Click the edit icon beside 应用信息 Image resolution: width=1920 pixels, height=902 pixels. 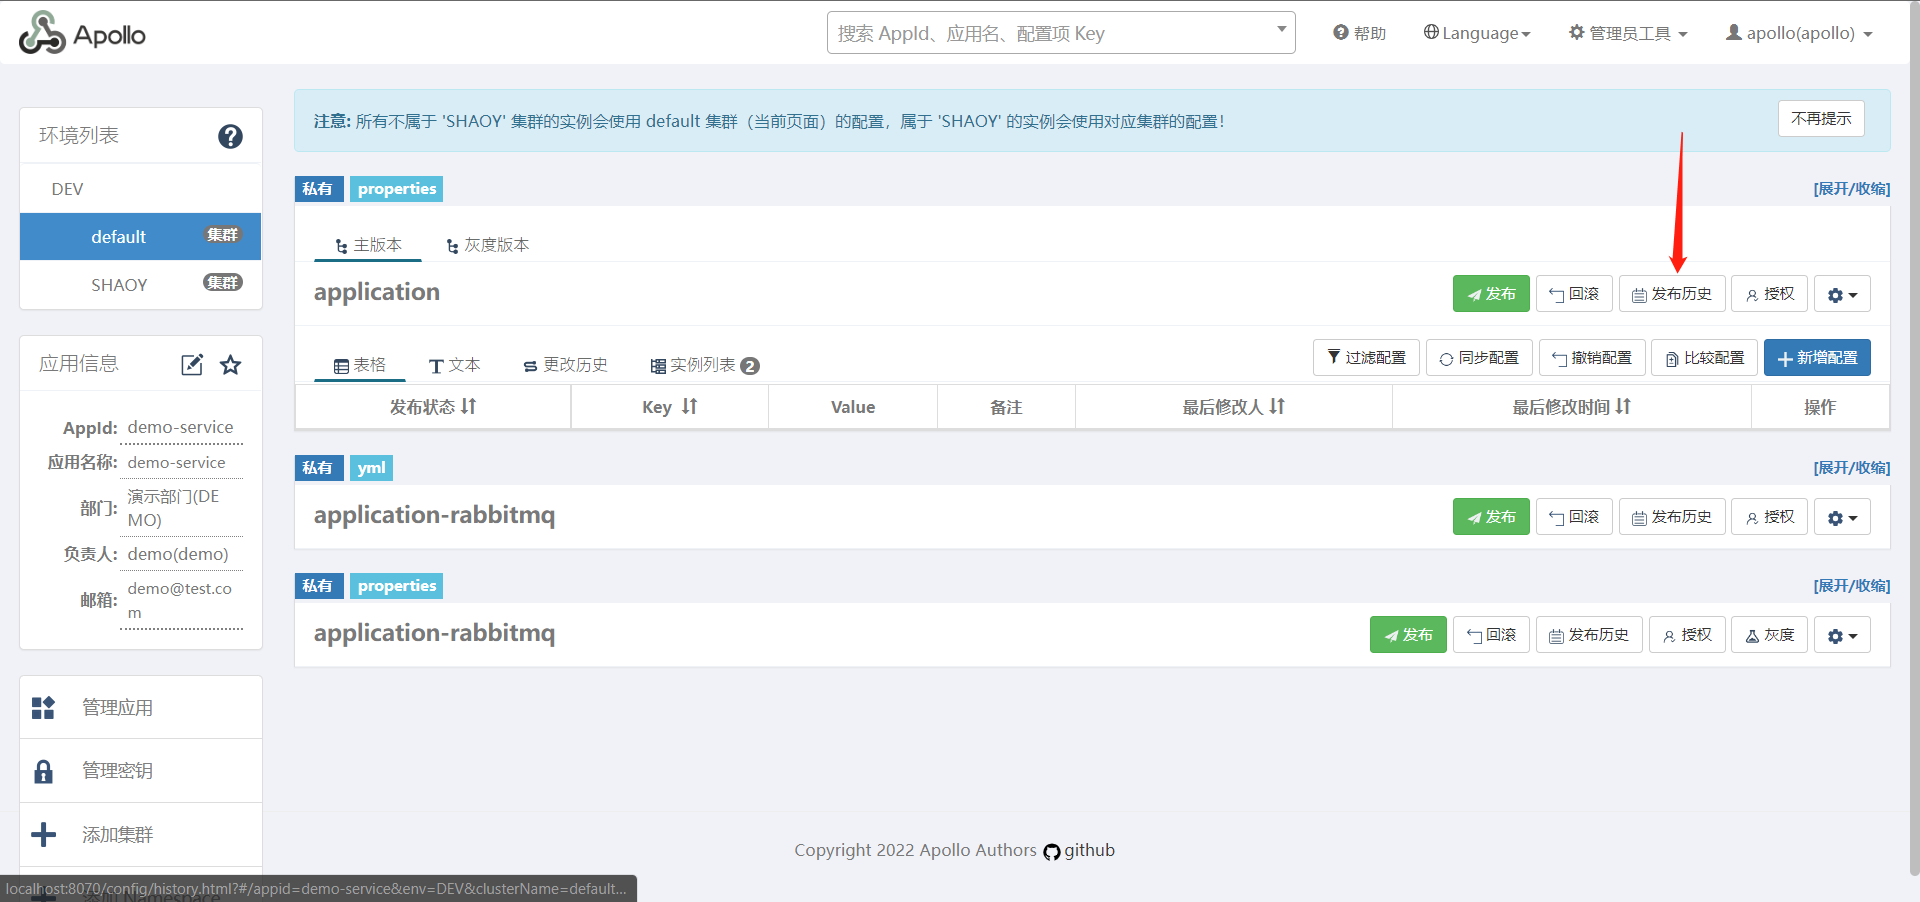tap(192, 365)
